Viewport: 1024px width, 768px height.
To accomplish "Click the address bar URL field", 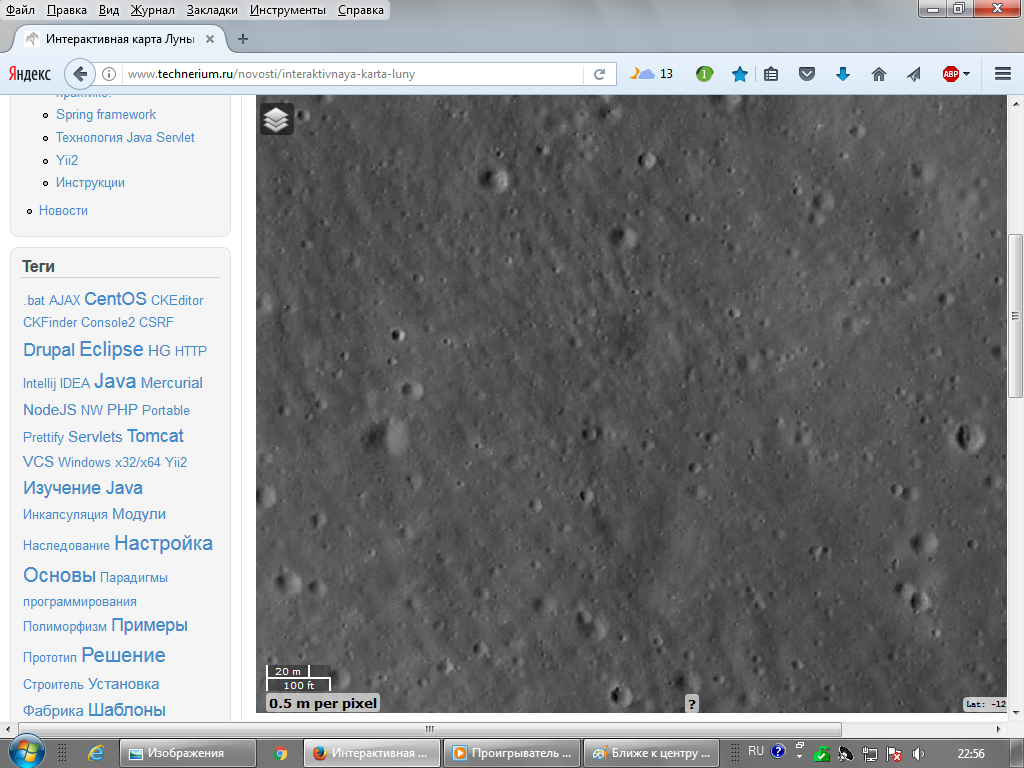I will (353, 74).
